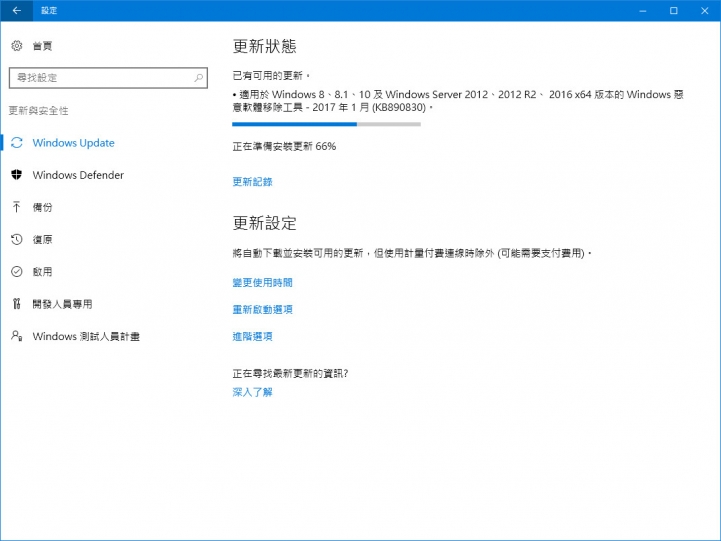721x541 pixels.
Task: Click the Windows Defender shield icon
Action: click(17, 175)
